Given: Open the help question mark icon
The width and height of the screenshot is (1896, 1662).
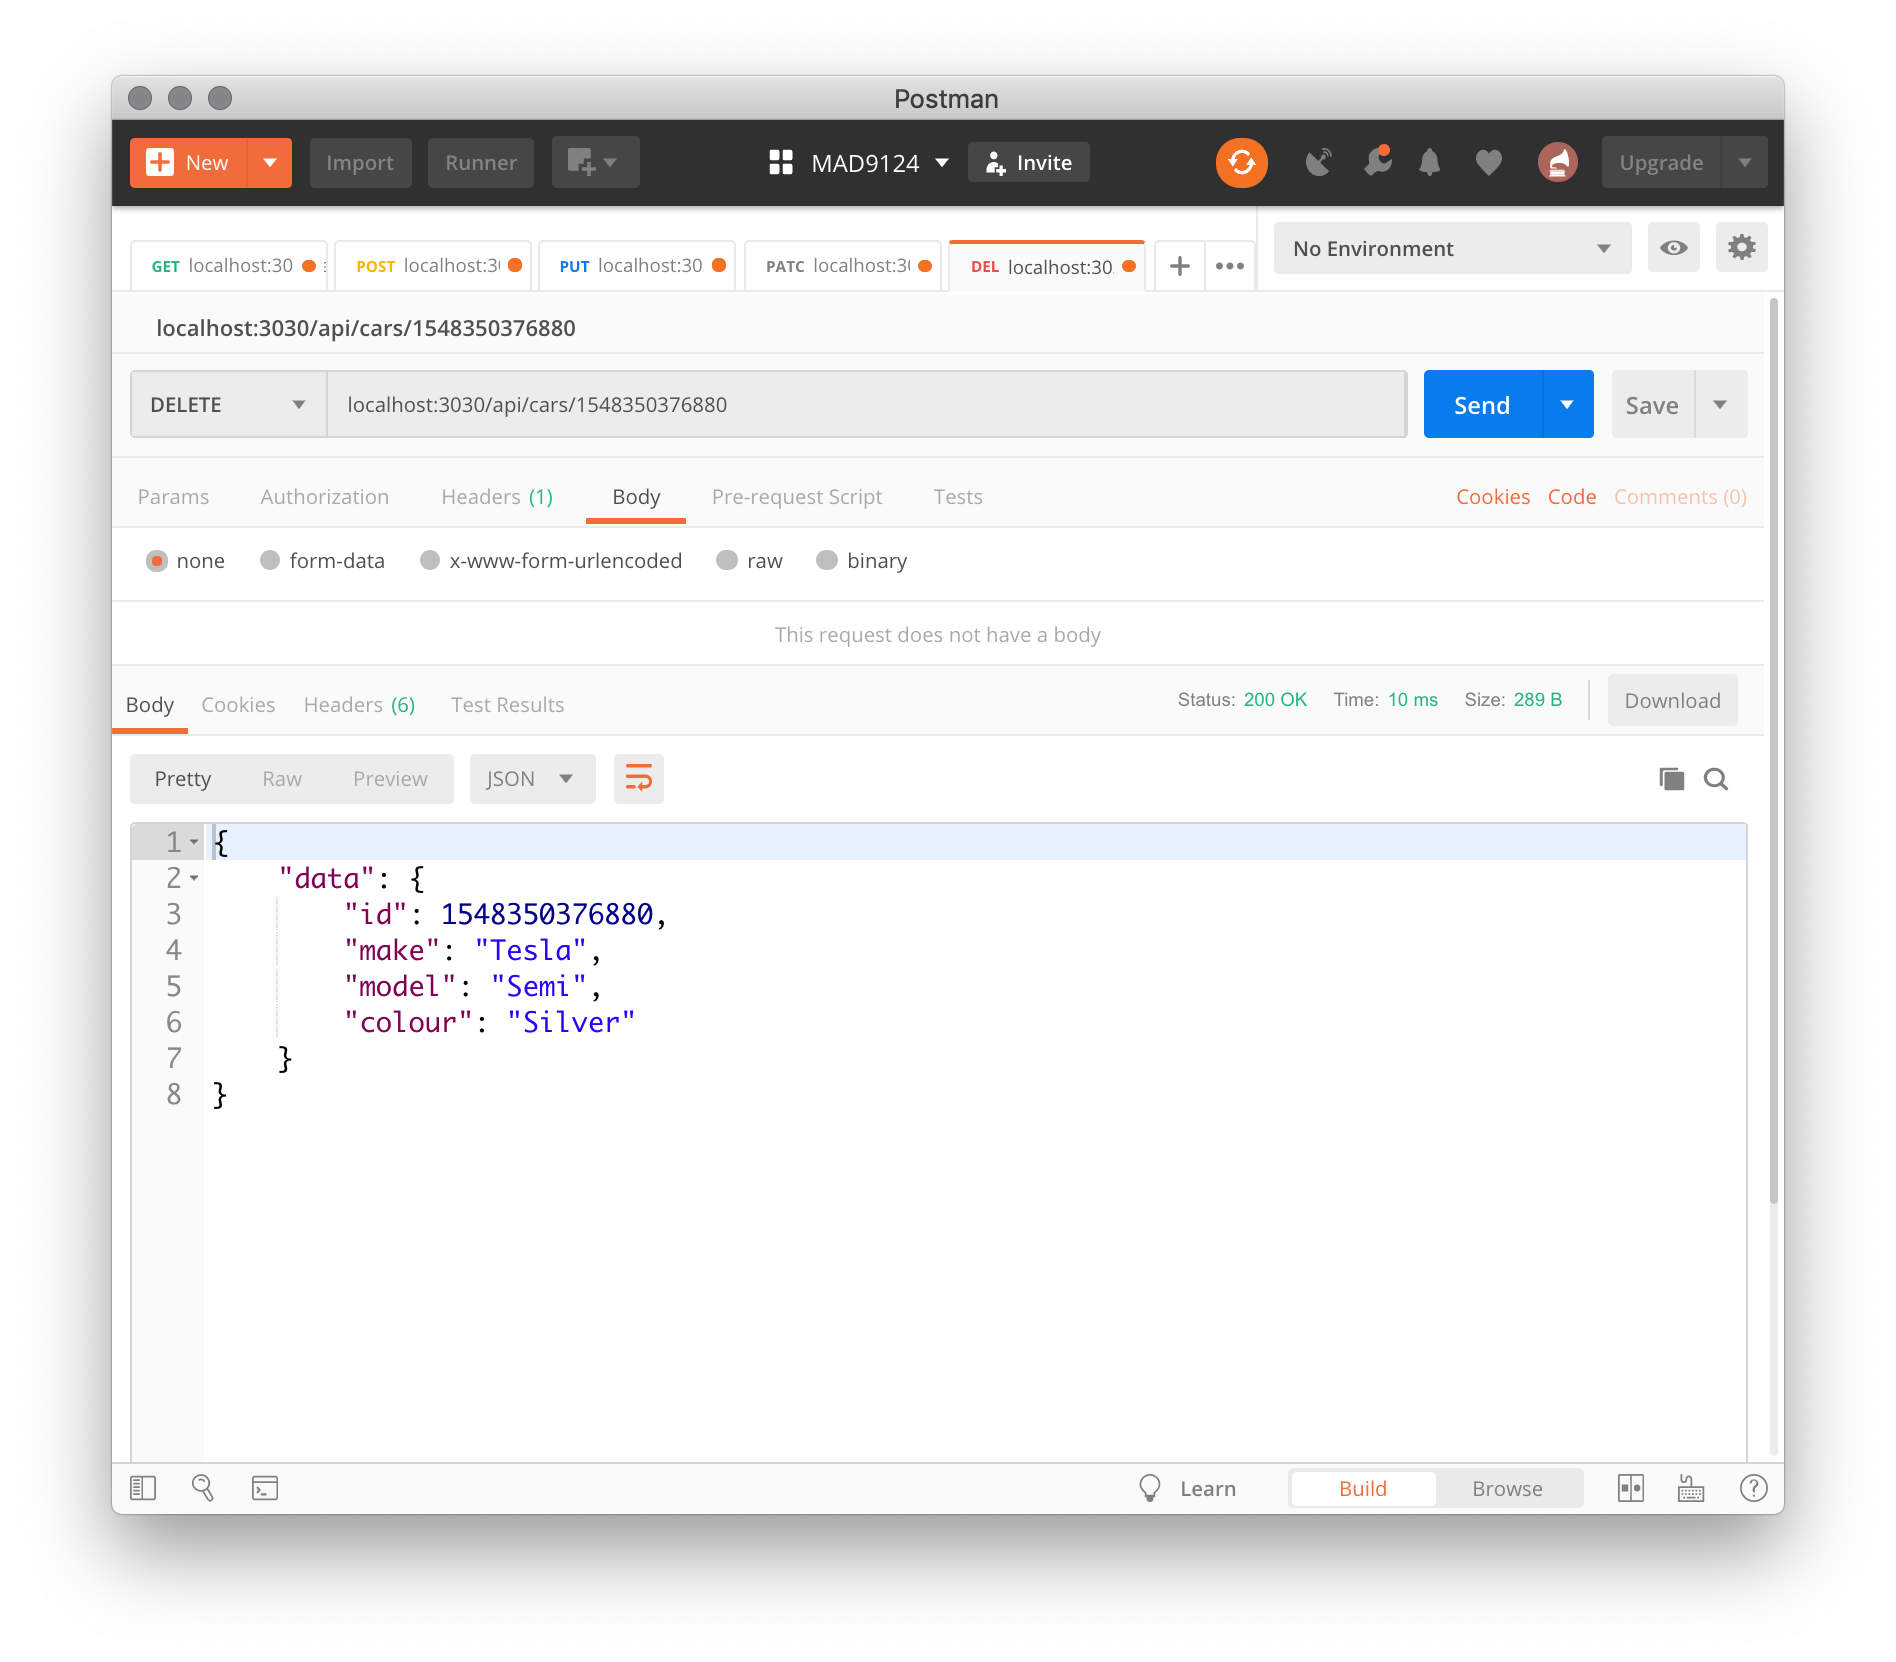Looking at the screenshot, I should (1753, 1488).
